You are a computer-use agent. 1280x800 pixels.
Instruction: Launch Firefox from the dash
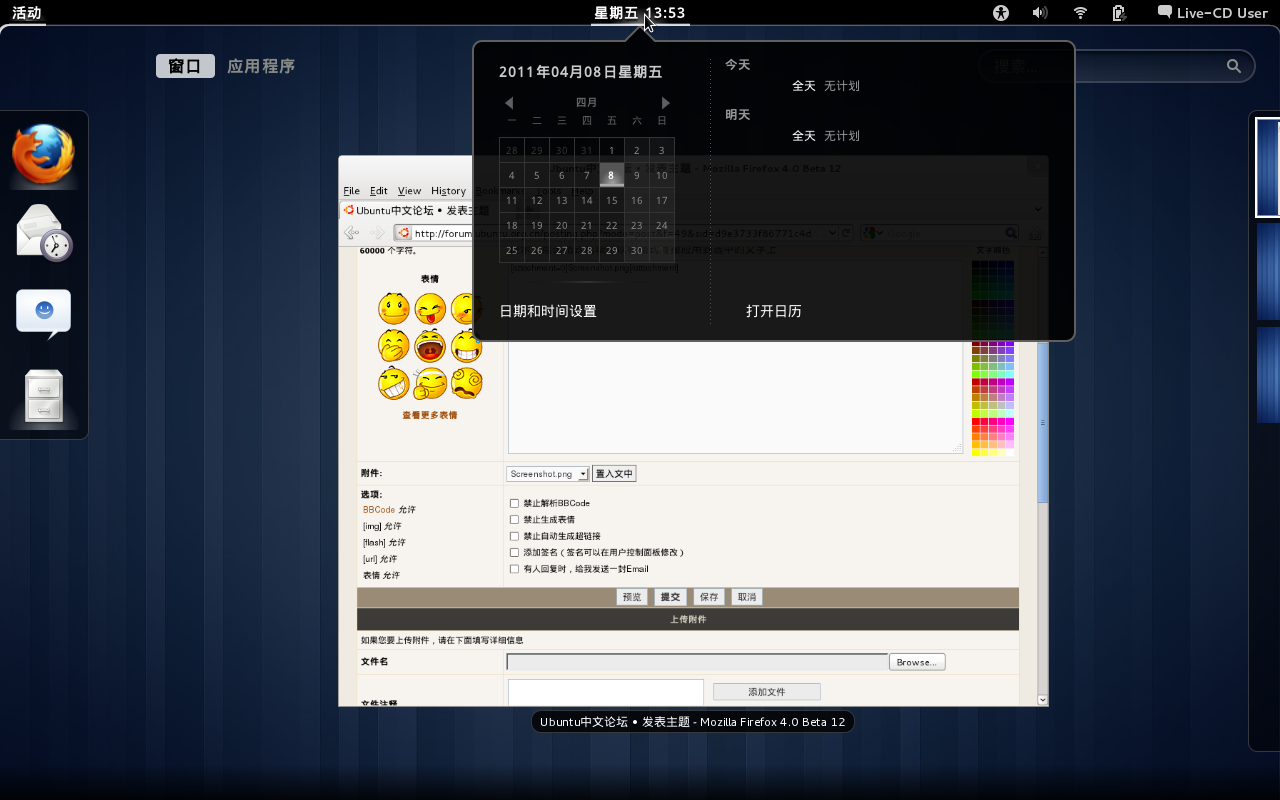tap(44, 155)
